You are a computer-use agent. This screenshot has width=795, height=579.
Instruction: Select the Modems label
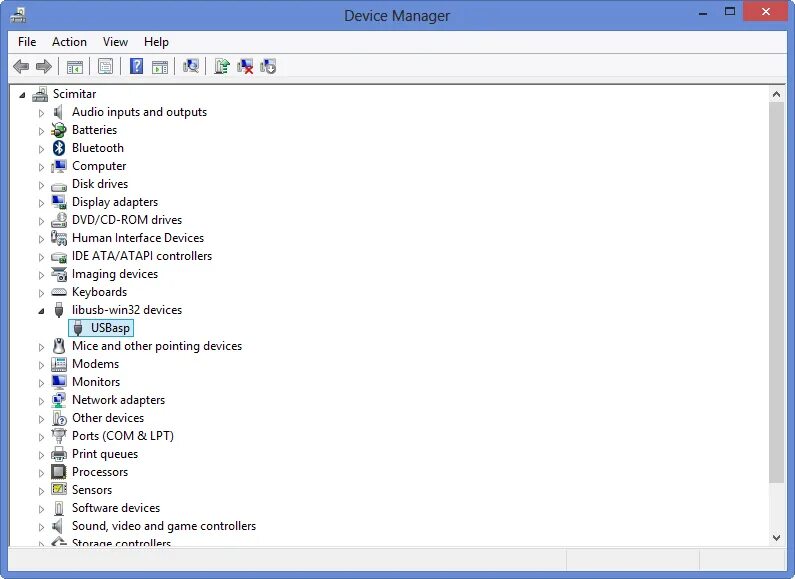(x=95, y=364)
